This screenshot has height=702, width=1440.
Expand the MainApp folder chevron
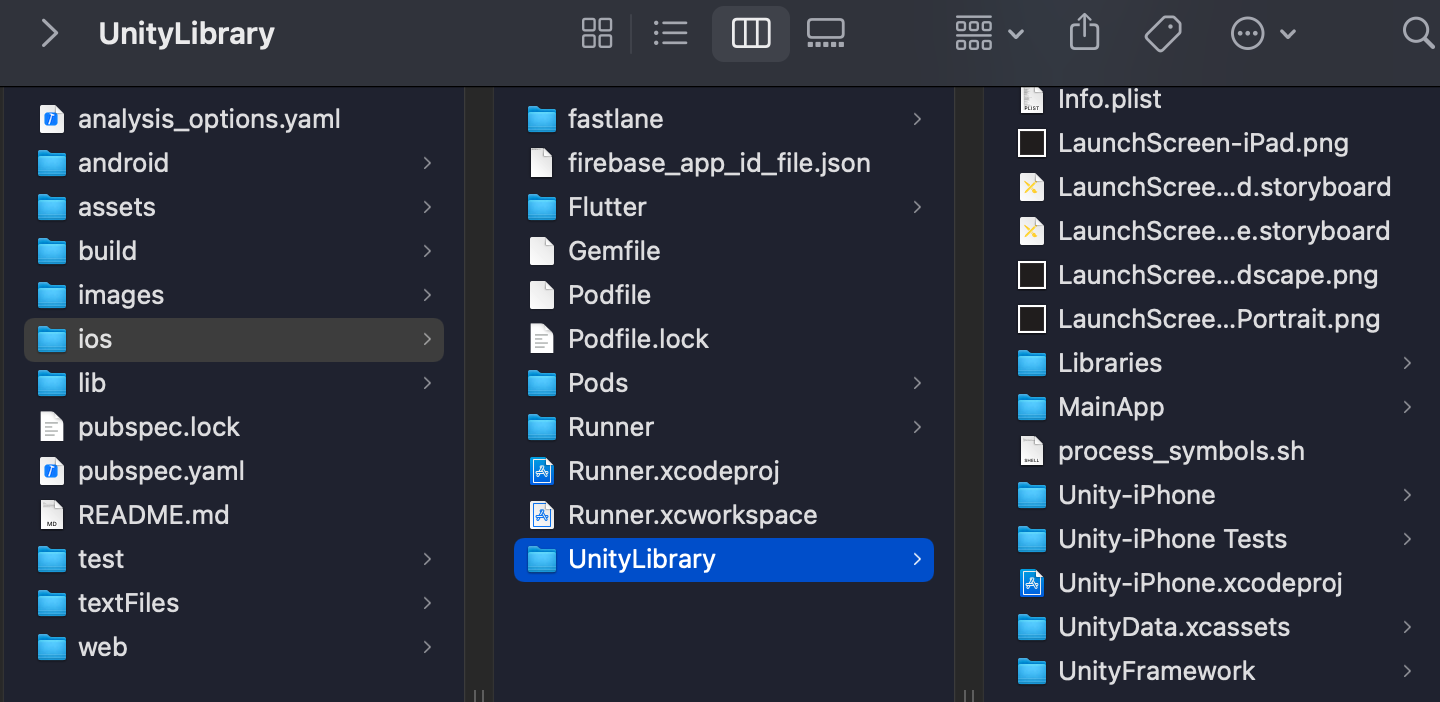click(x=1407, y=407)
